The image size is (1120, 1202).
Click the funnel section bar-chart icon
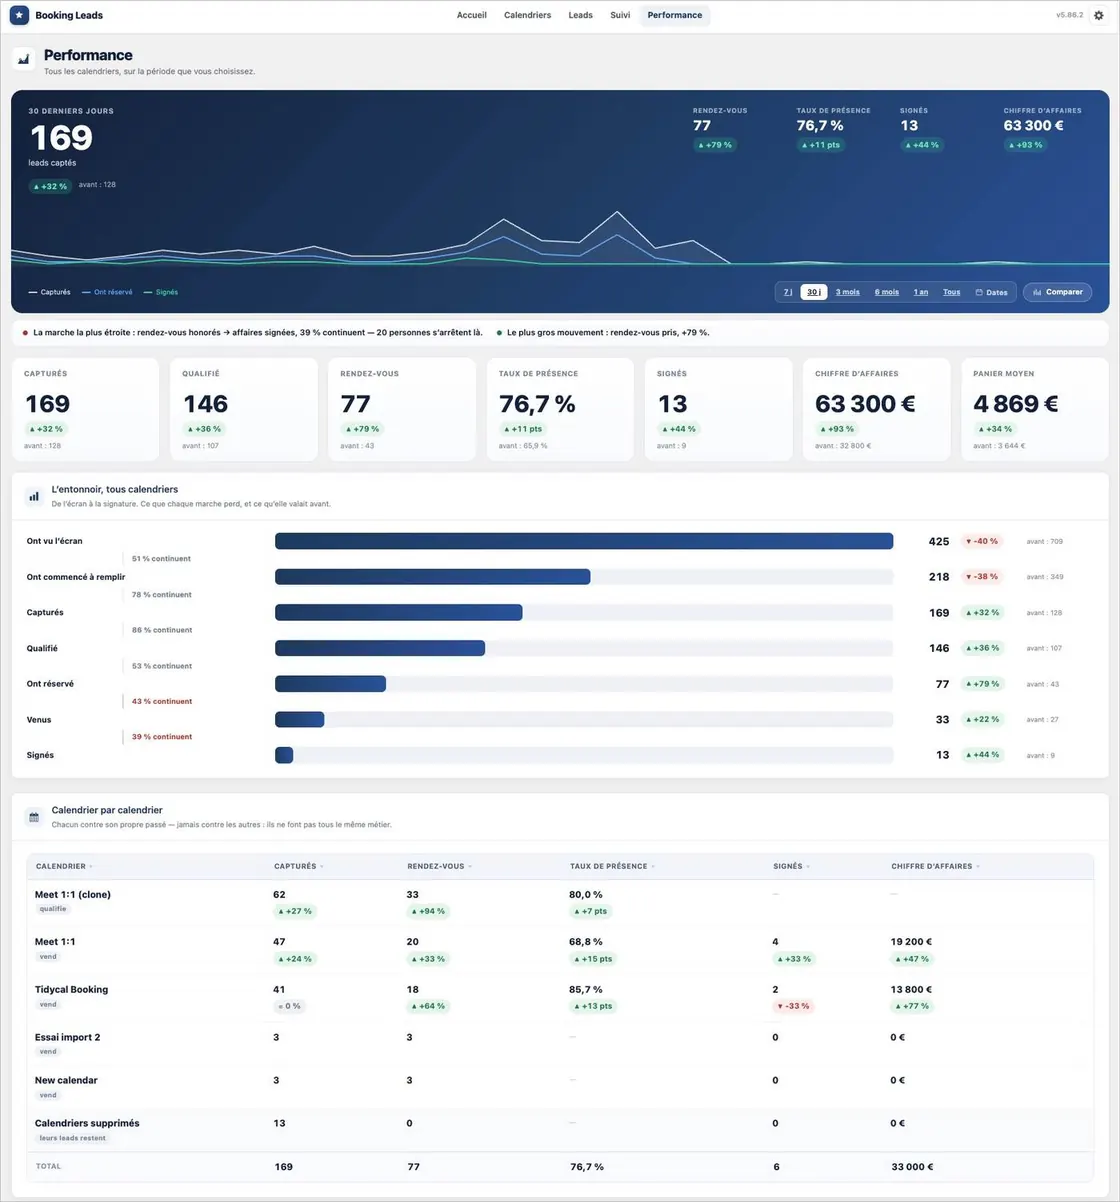[34, 495]
